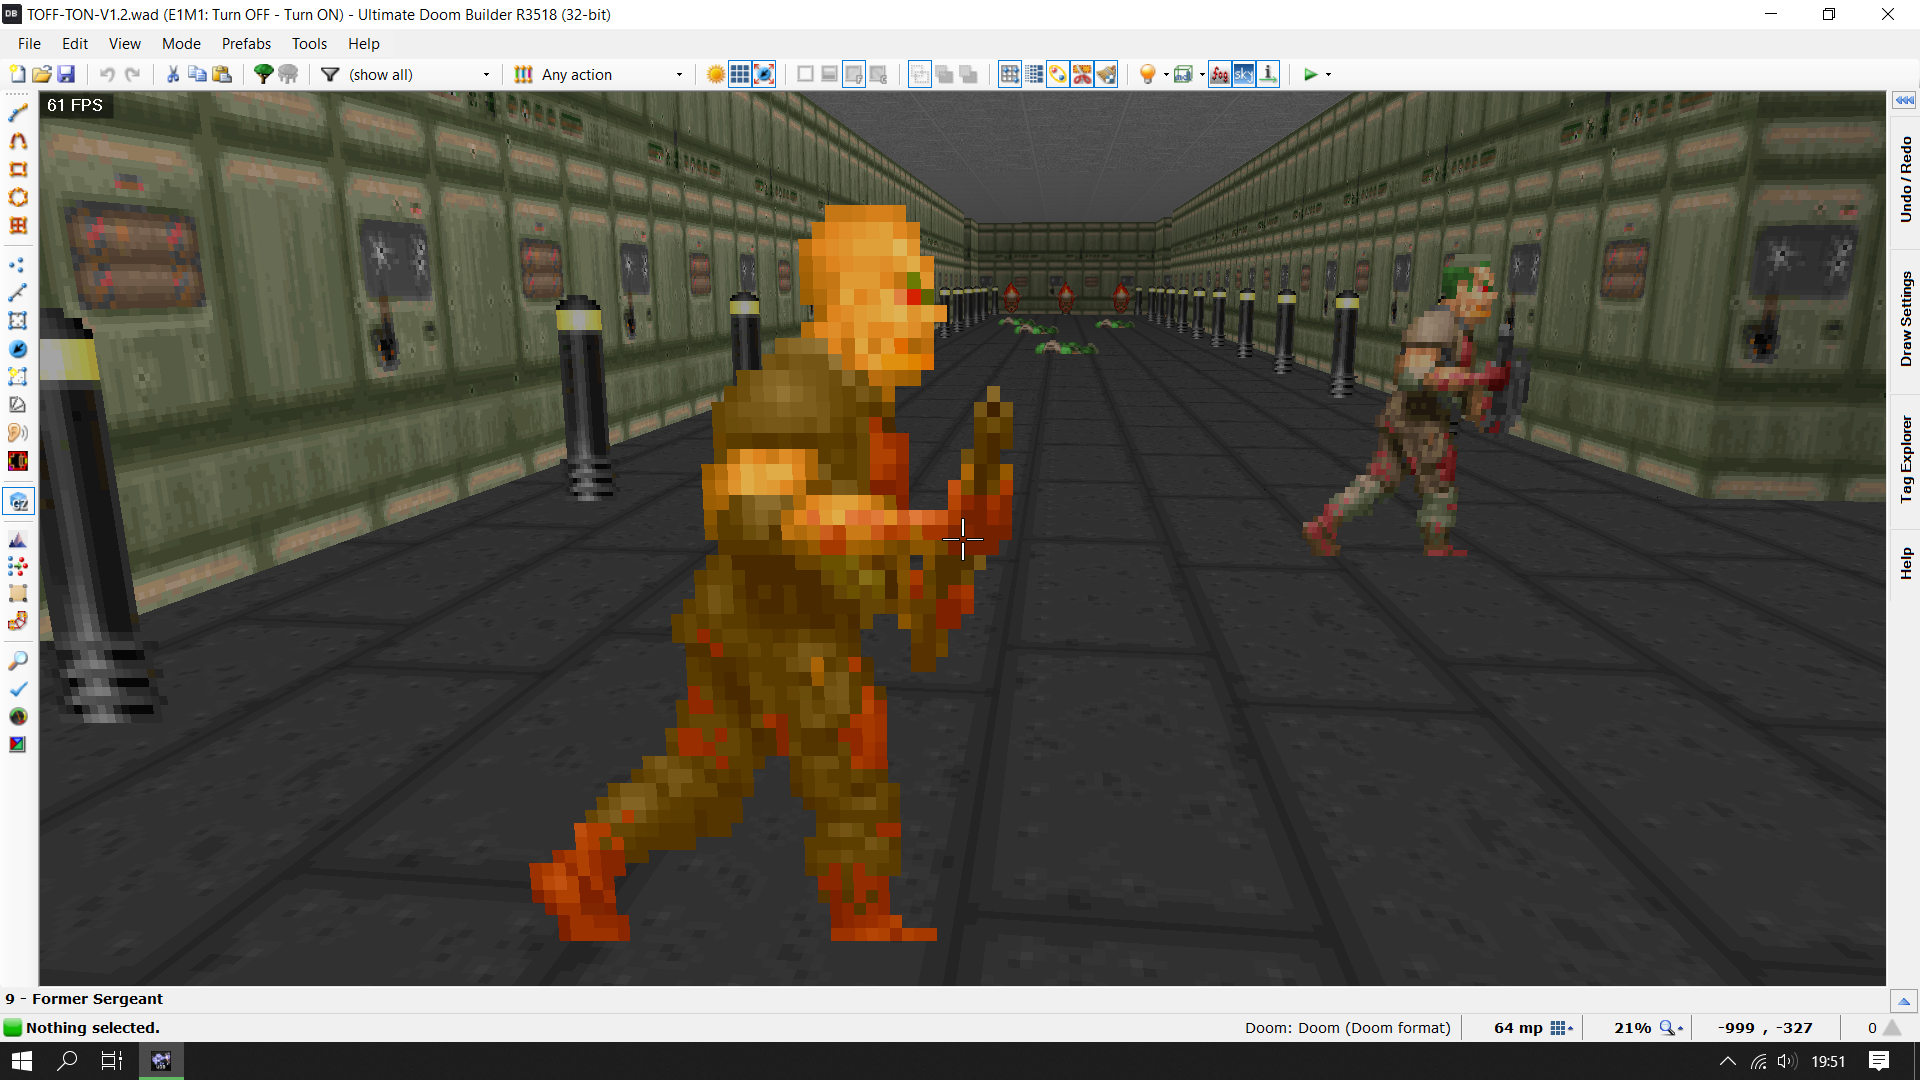
Task: Open the Tools menu
Action: click(x=309, y=44)
